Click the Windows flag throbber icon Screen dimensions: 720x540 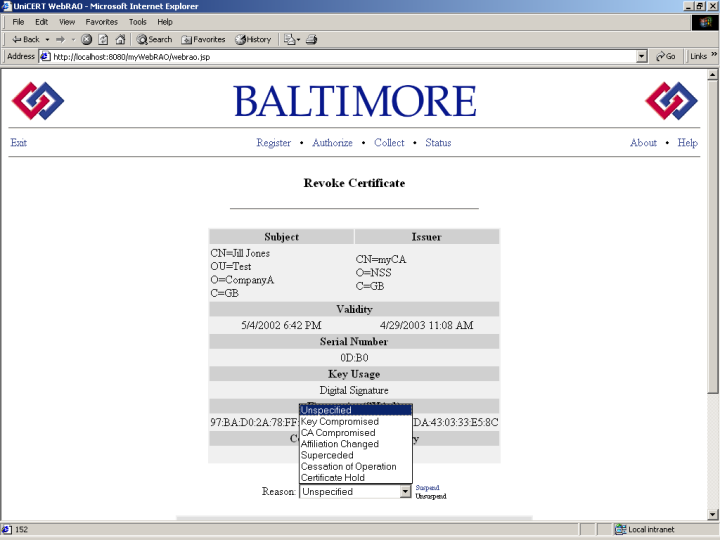tap(705, 22)
